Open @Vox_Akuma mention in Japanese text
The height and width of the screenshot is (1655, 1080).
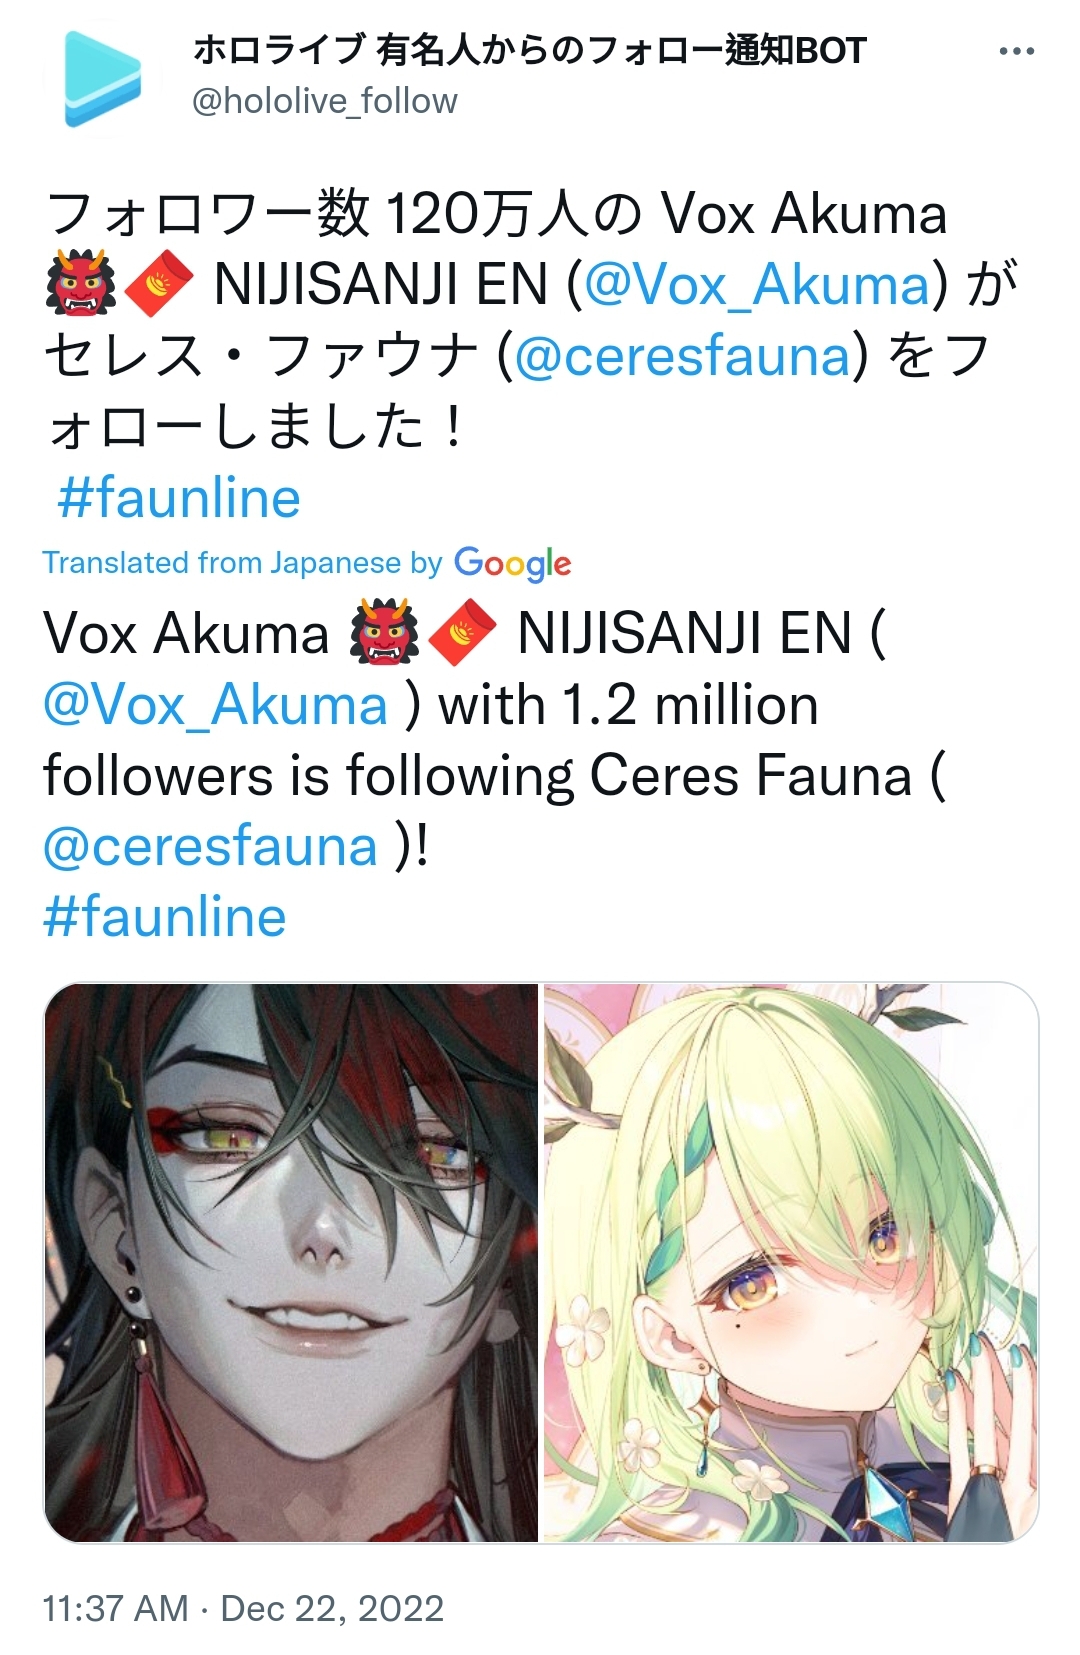pyautogui.click(x=757, y=285)
